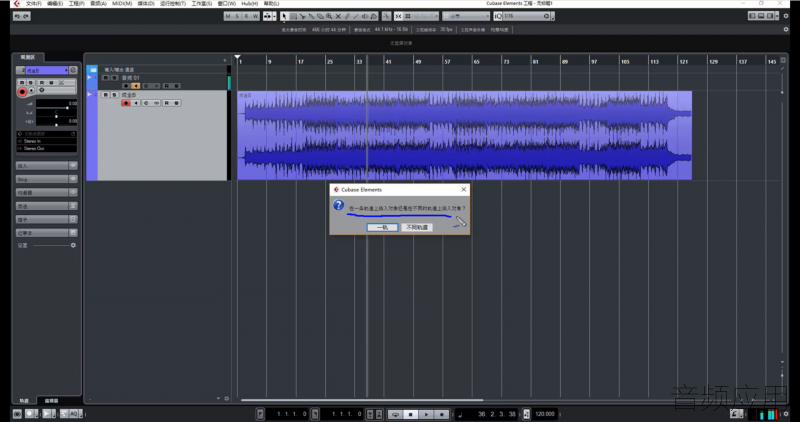Expand the 发送 sends inspector section

42,206
